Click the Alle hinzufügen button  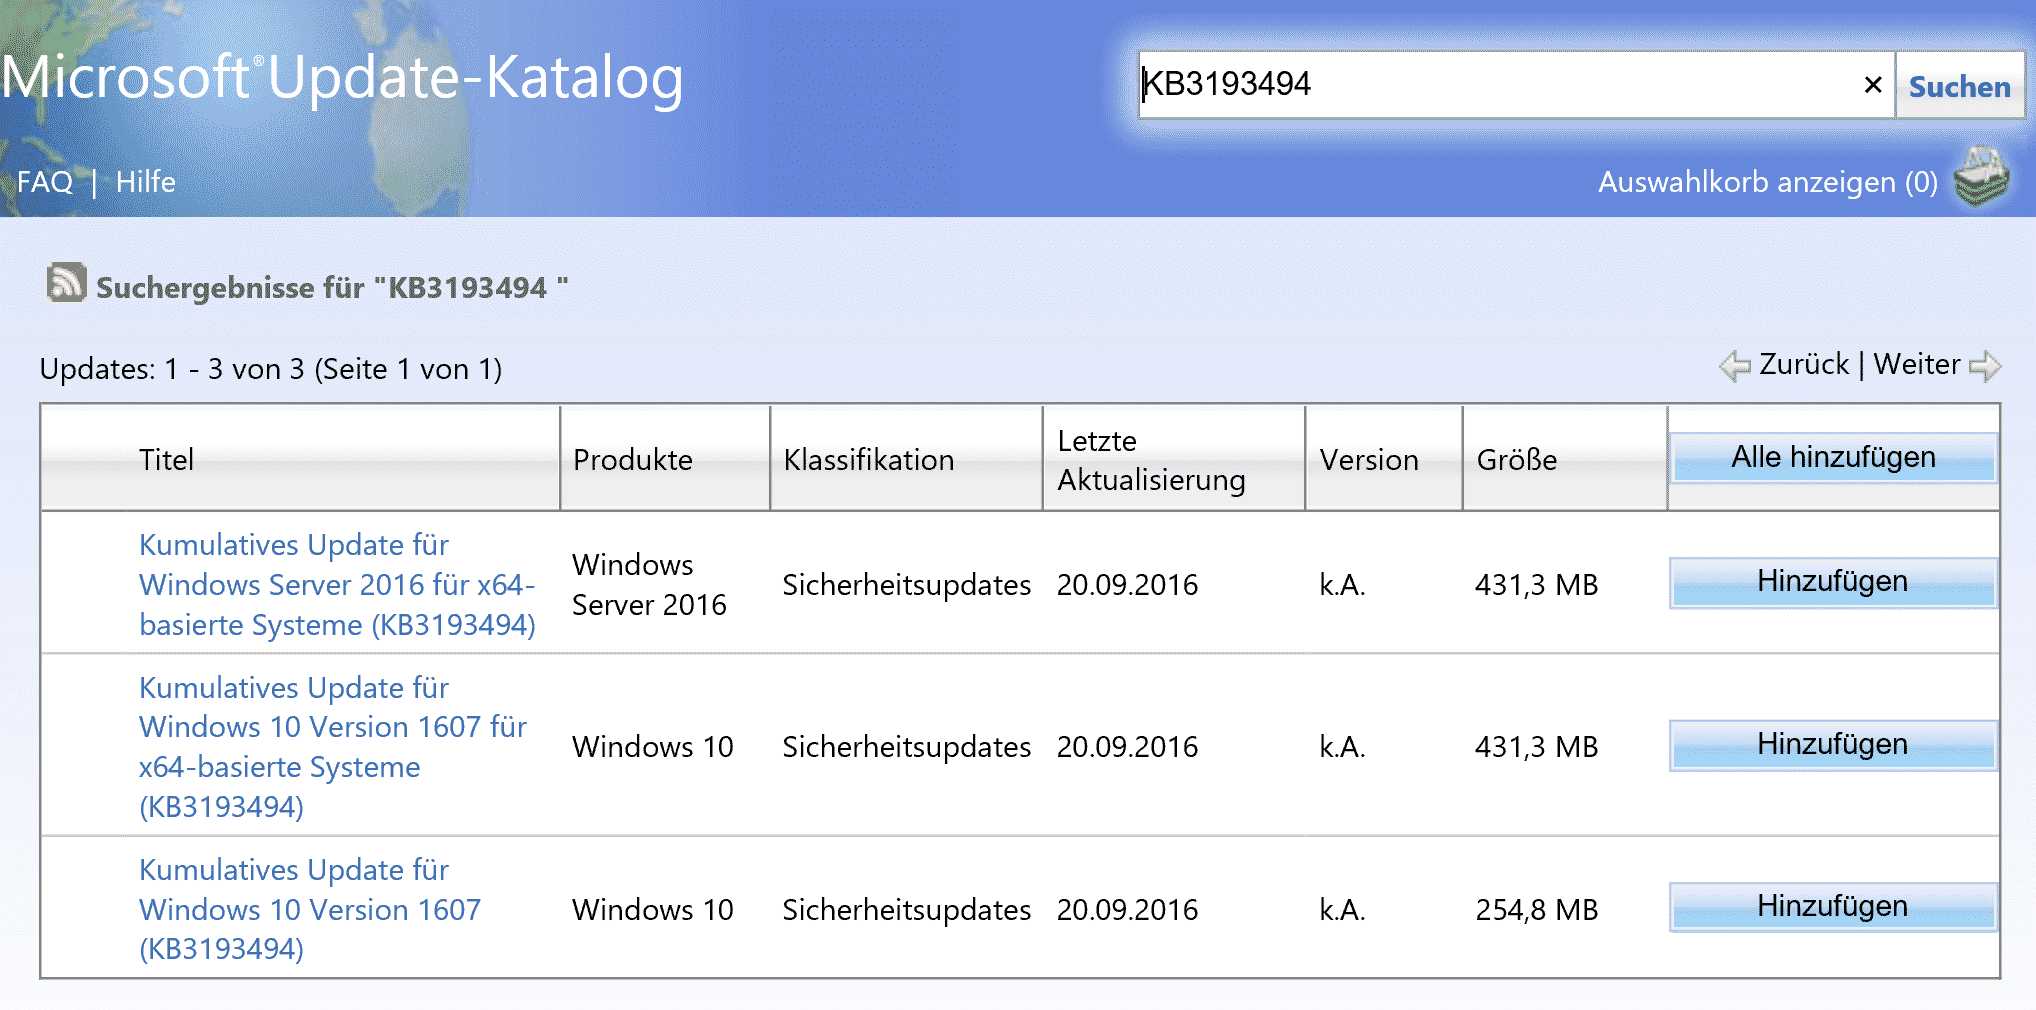click(x=1833, y=457)
